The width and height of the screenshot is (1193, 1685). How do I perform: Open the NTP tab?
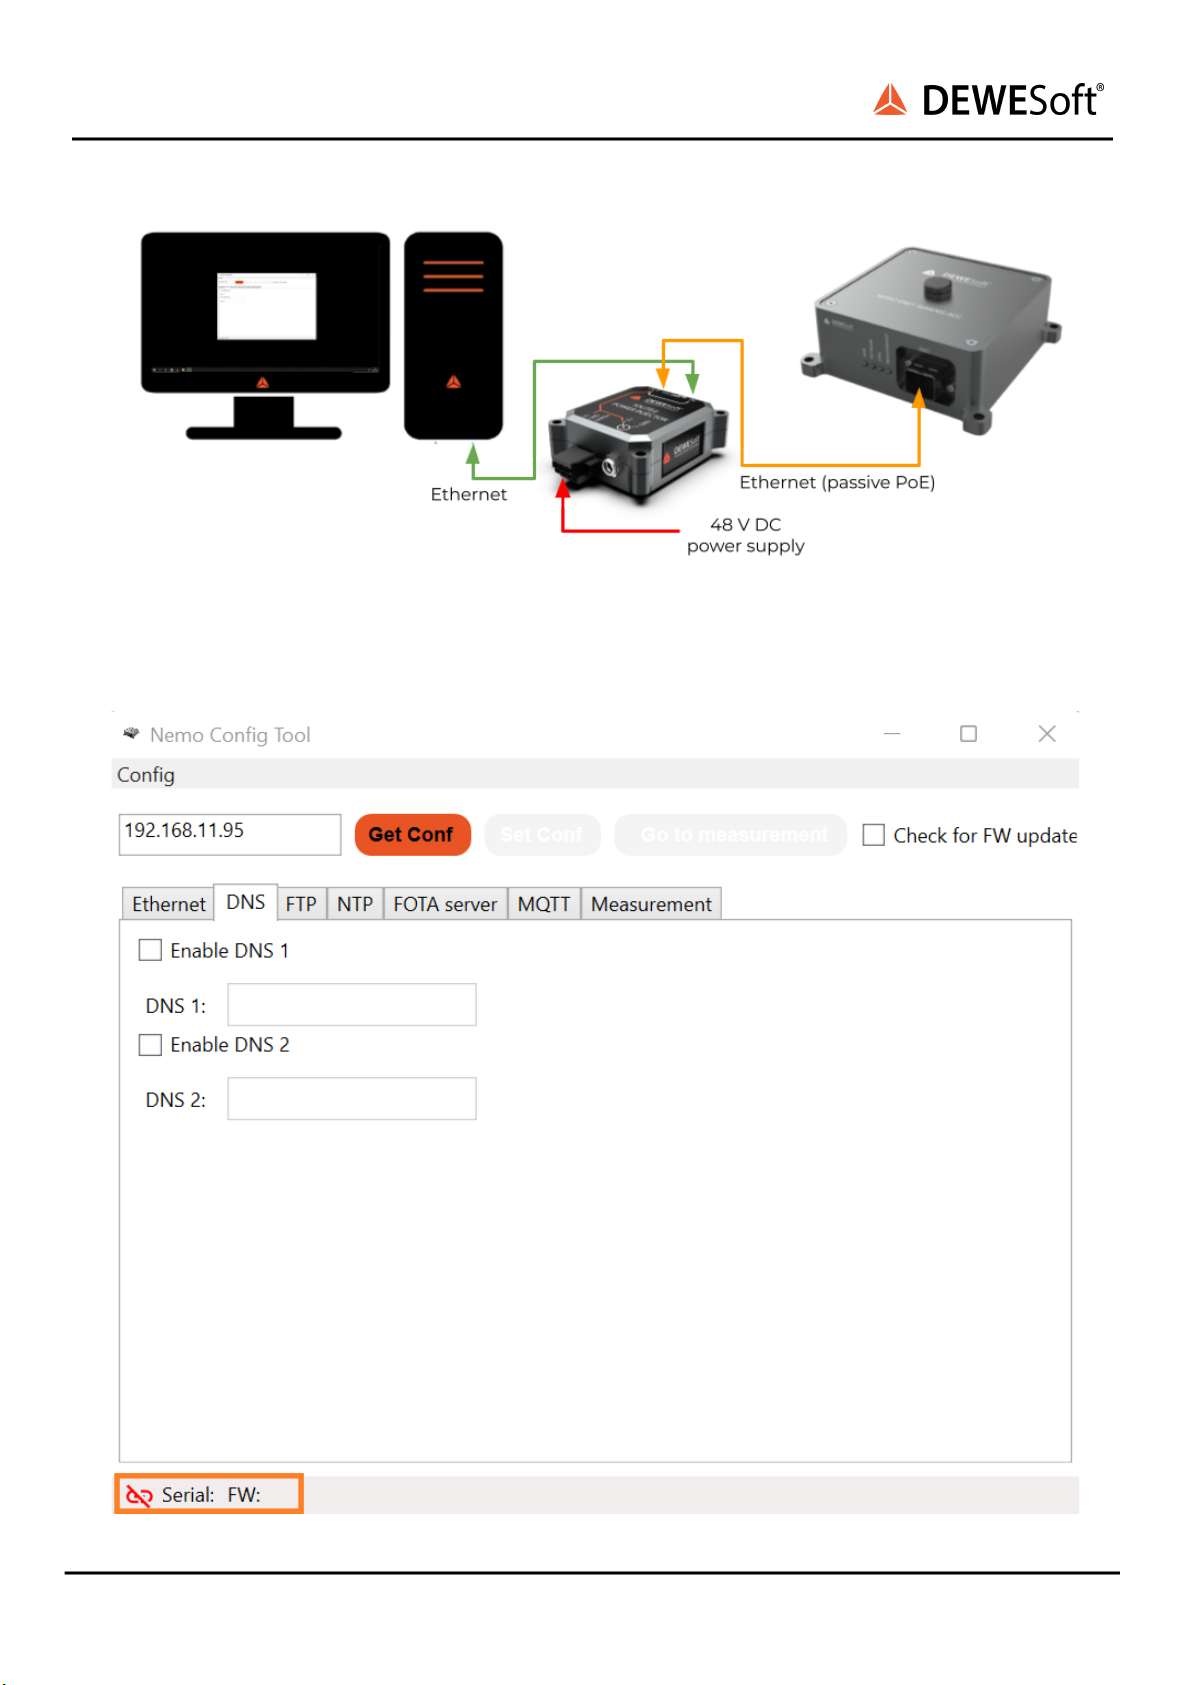(355, 904)
